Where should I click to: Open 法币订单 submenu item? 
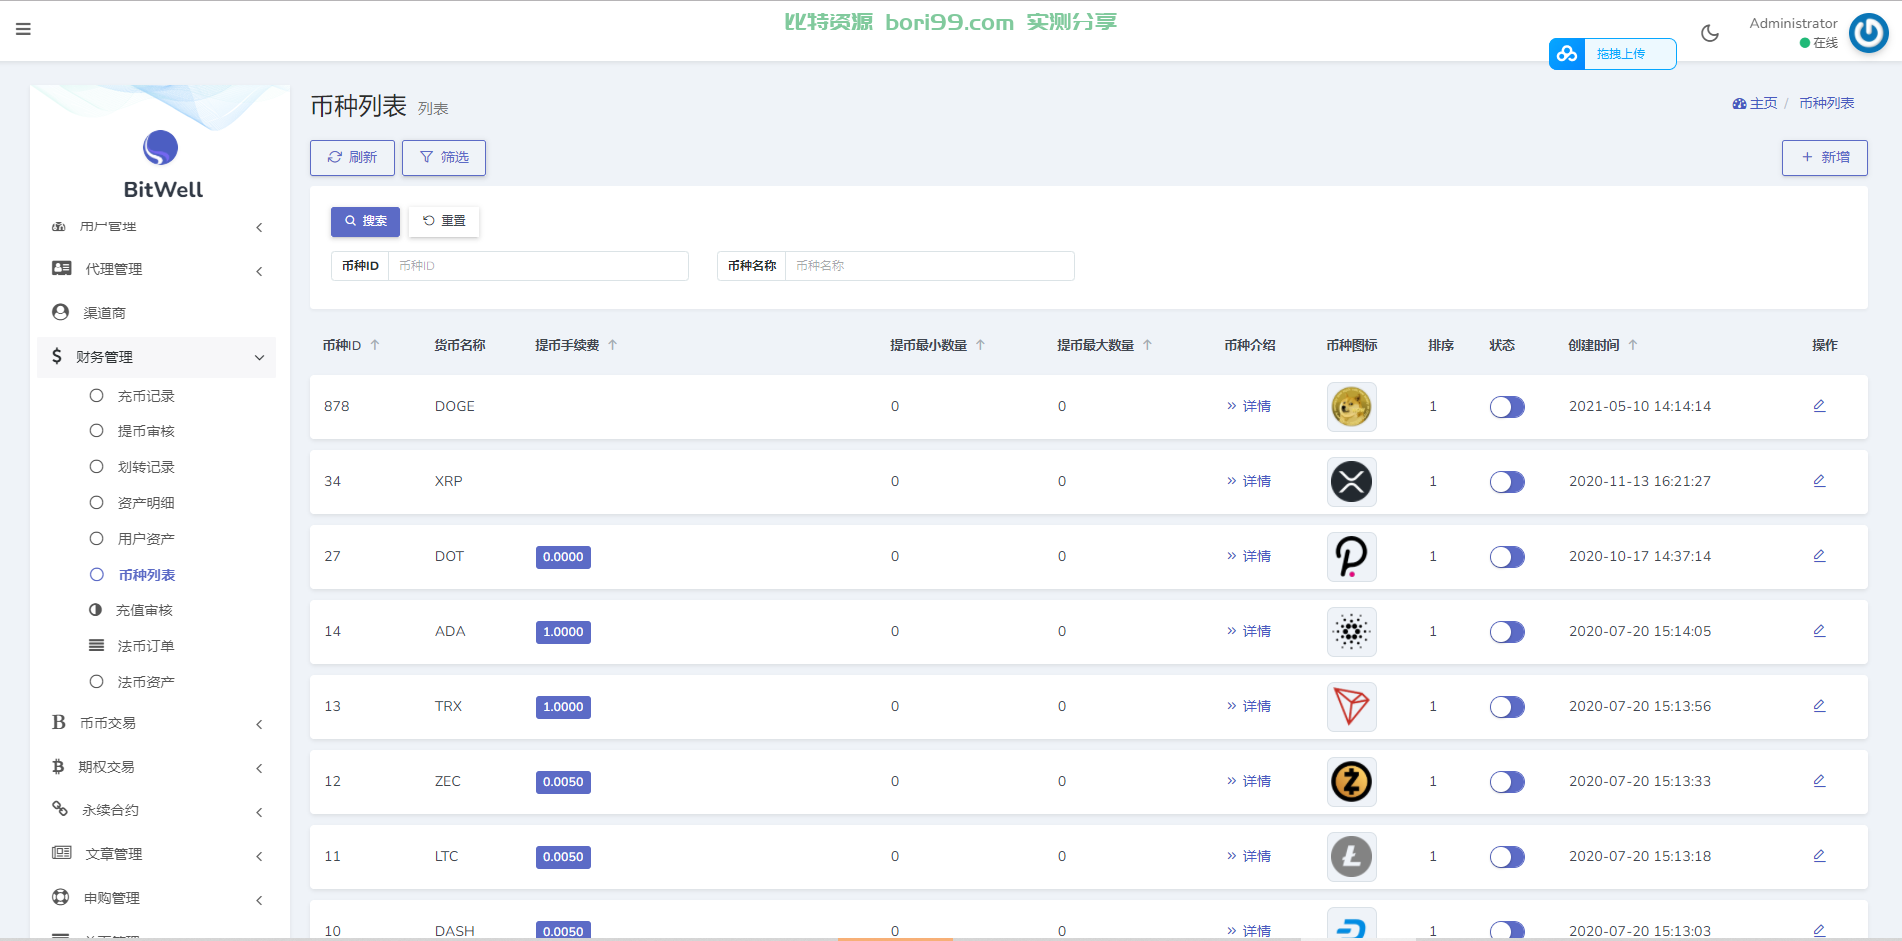point(146,646)
